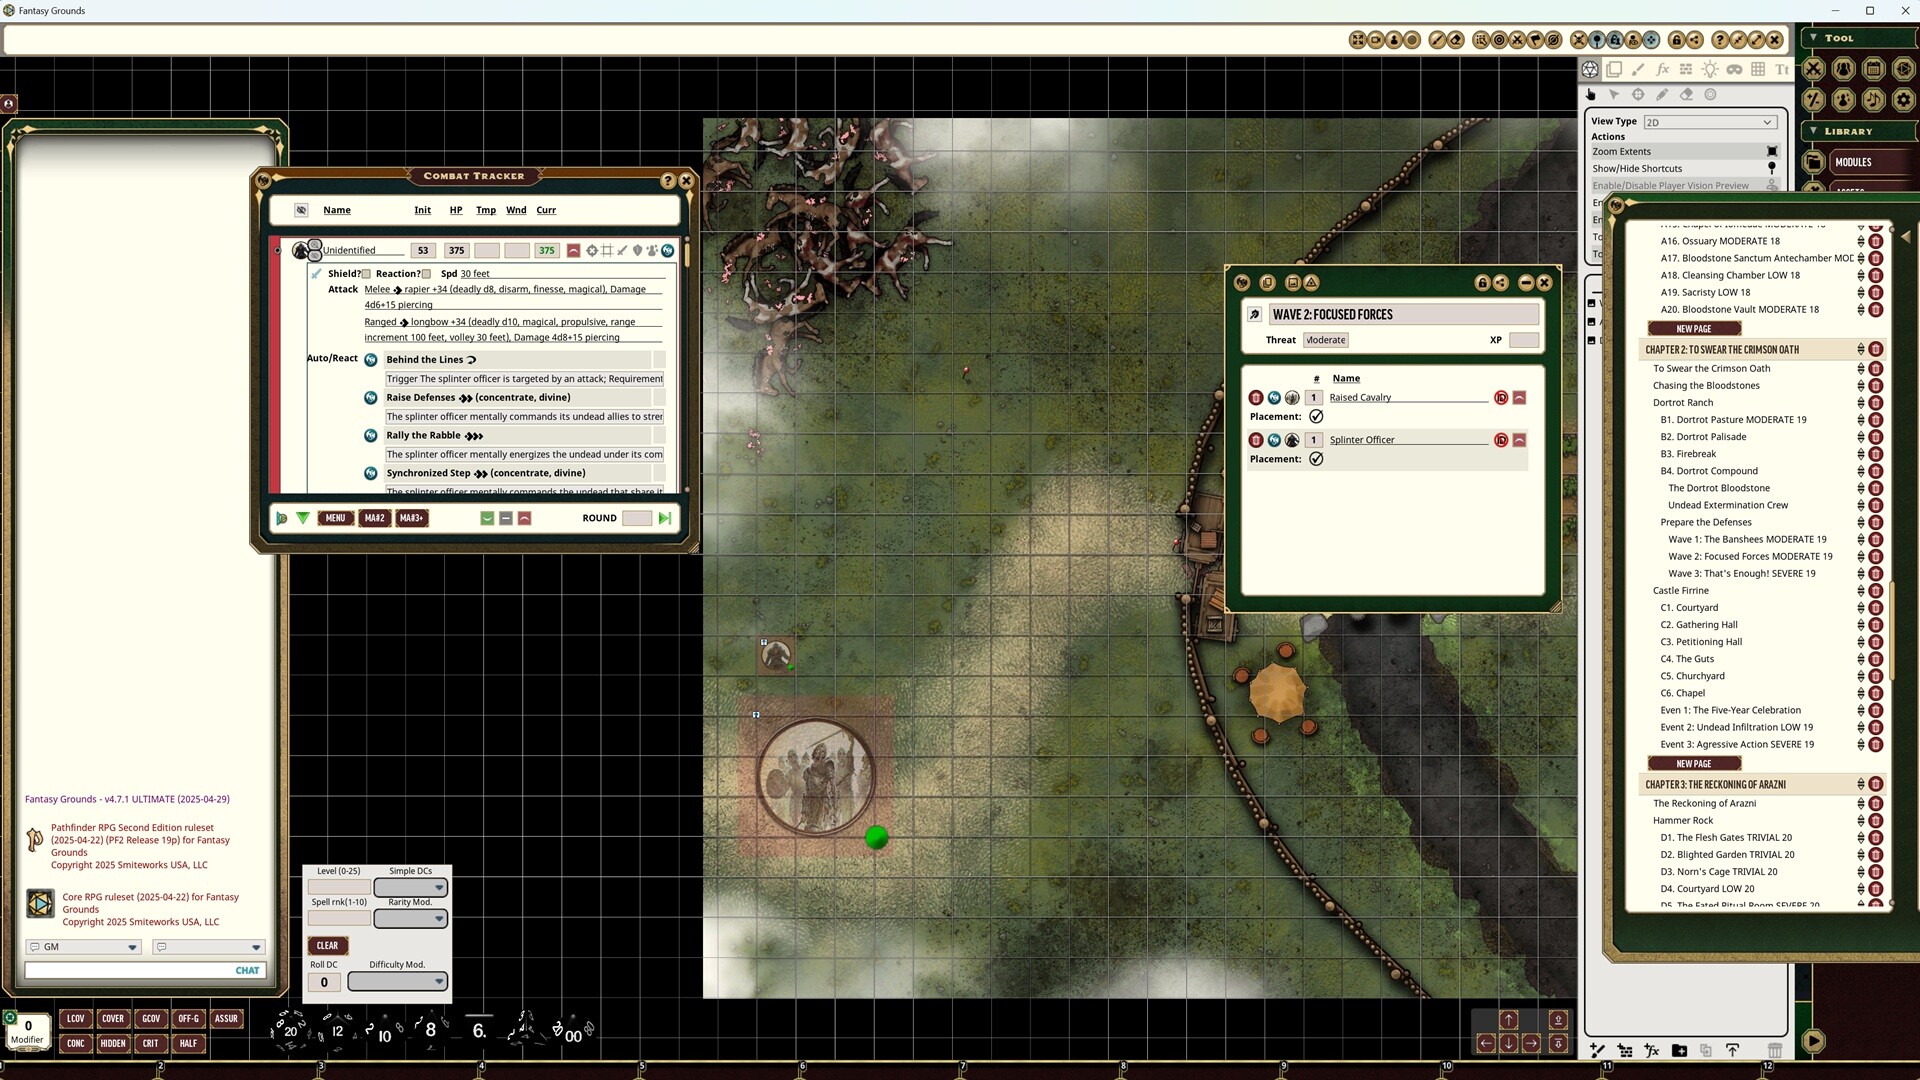This screenshot has width=1920, height=1080.
Task: Toggle the Placement checkmark for Splinter Officer
Action: point(1317,459)
